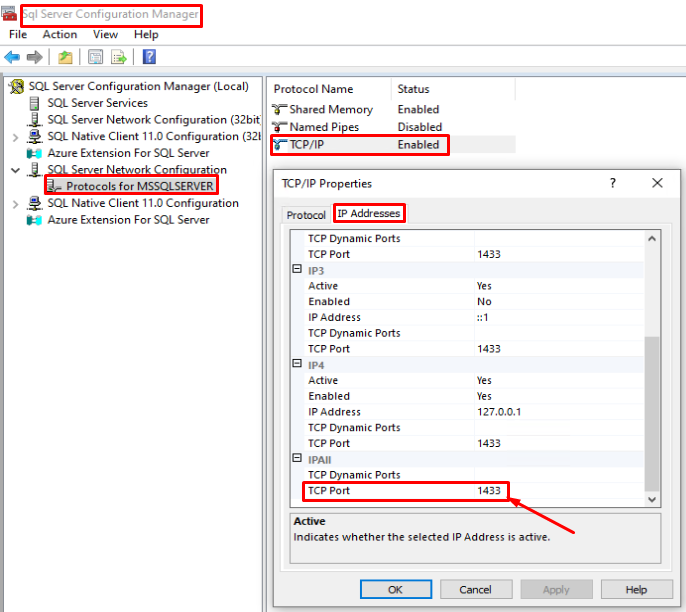The height and width of the screenshot is (612, 686).
Task: Click the scrollbar down arrow in the properties list
Action: coord(652,499)
